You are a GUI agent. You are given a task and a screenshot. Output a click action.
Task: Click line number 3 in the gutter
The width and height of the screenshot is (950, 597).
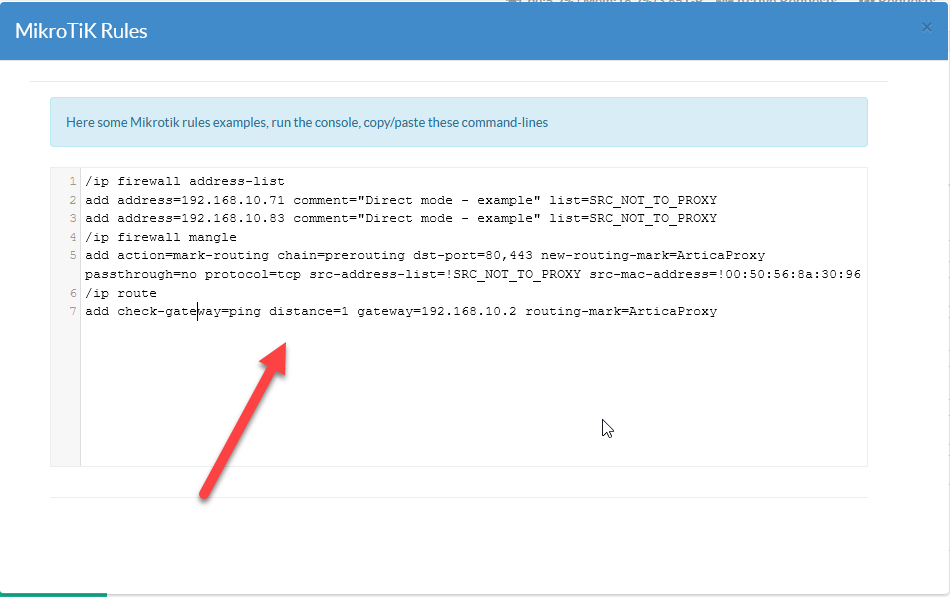72,219
